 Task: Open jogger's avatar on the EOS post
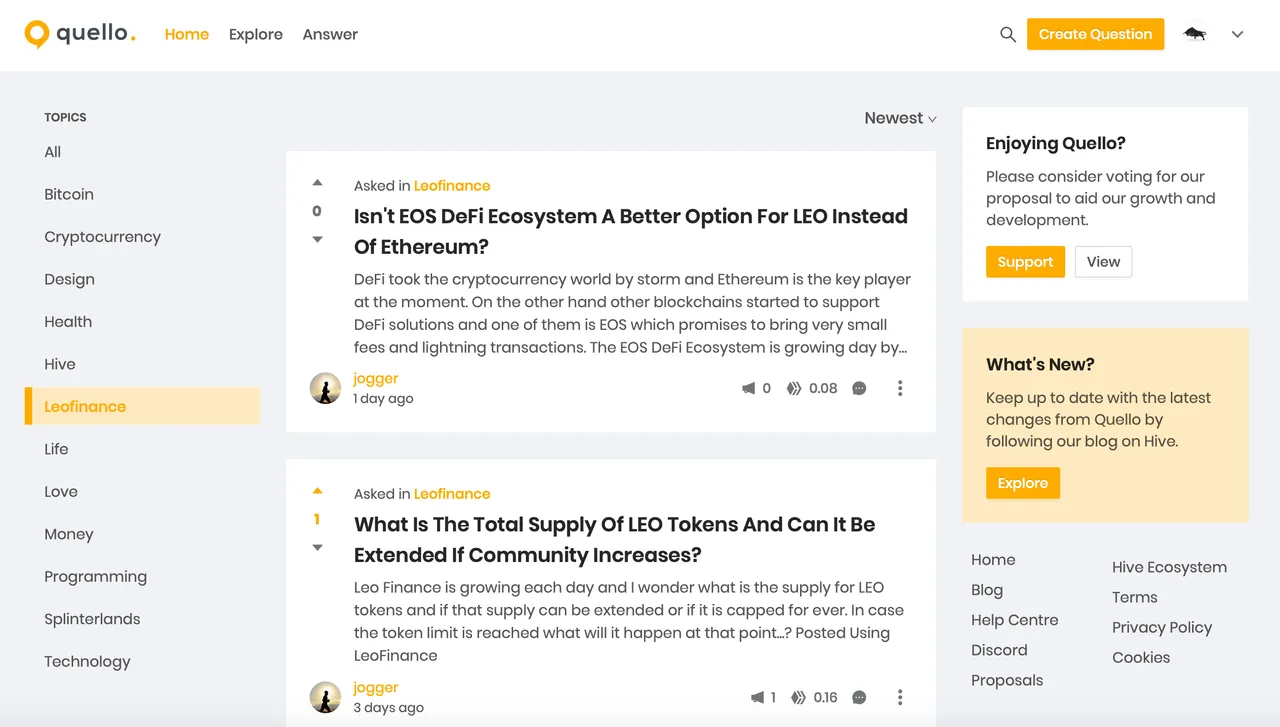pyautogui.click(x=325, y=388)
